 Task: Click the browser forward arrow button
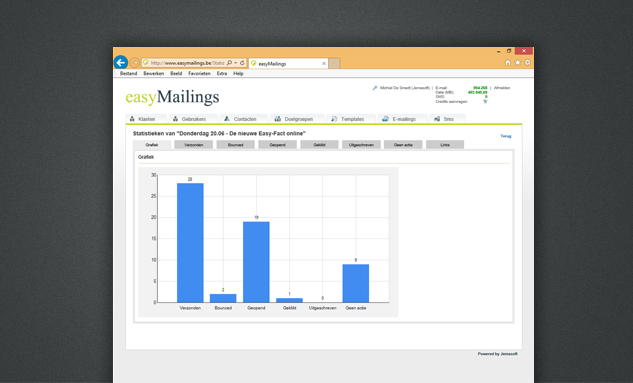(134, 63)
